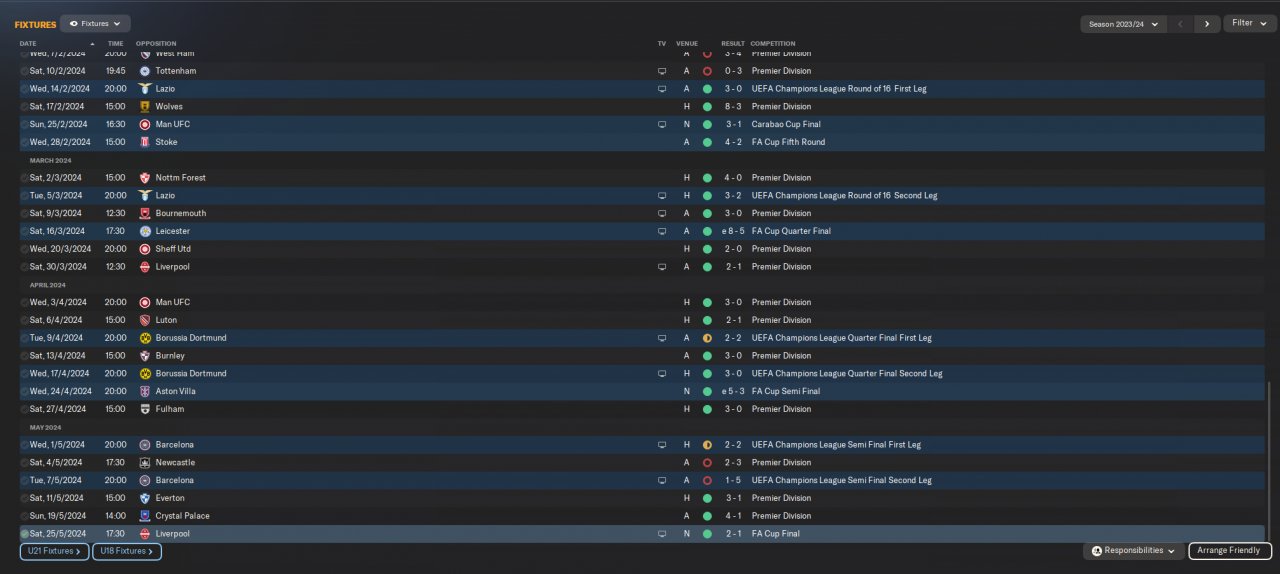The height and width of the screenshot is (574, 1280).
Task: Click the Nottm Forest club badge
Action: [x=145, y=178]
